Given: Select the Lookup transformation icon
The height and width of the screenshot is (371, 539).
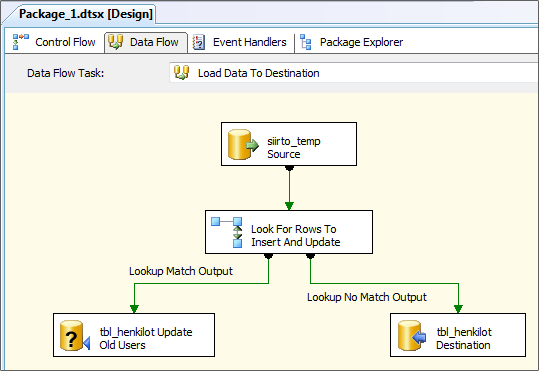Looking at the screenshot, I should click(227, 232).
